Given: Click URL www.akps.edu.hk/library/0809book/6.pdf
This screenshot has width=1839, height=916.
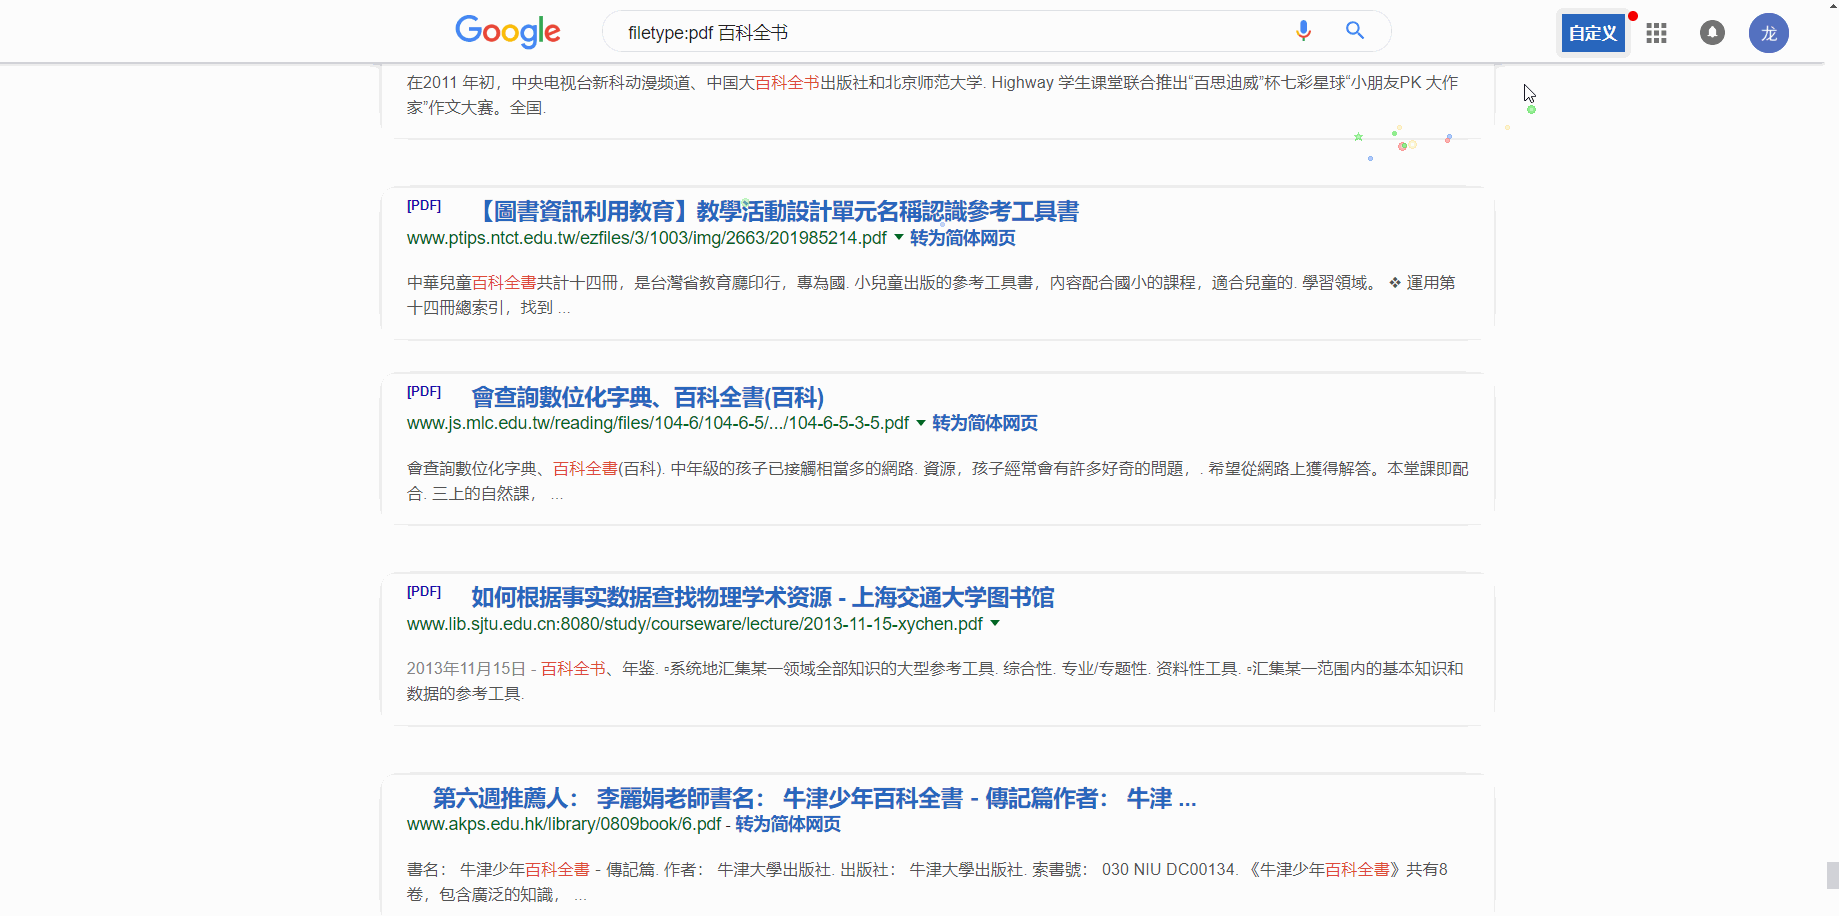Looking at the screenshot, I should point(564,824).
